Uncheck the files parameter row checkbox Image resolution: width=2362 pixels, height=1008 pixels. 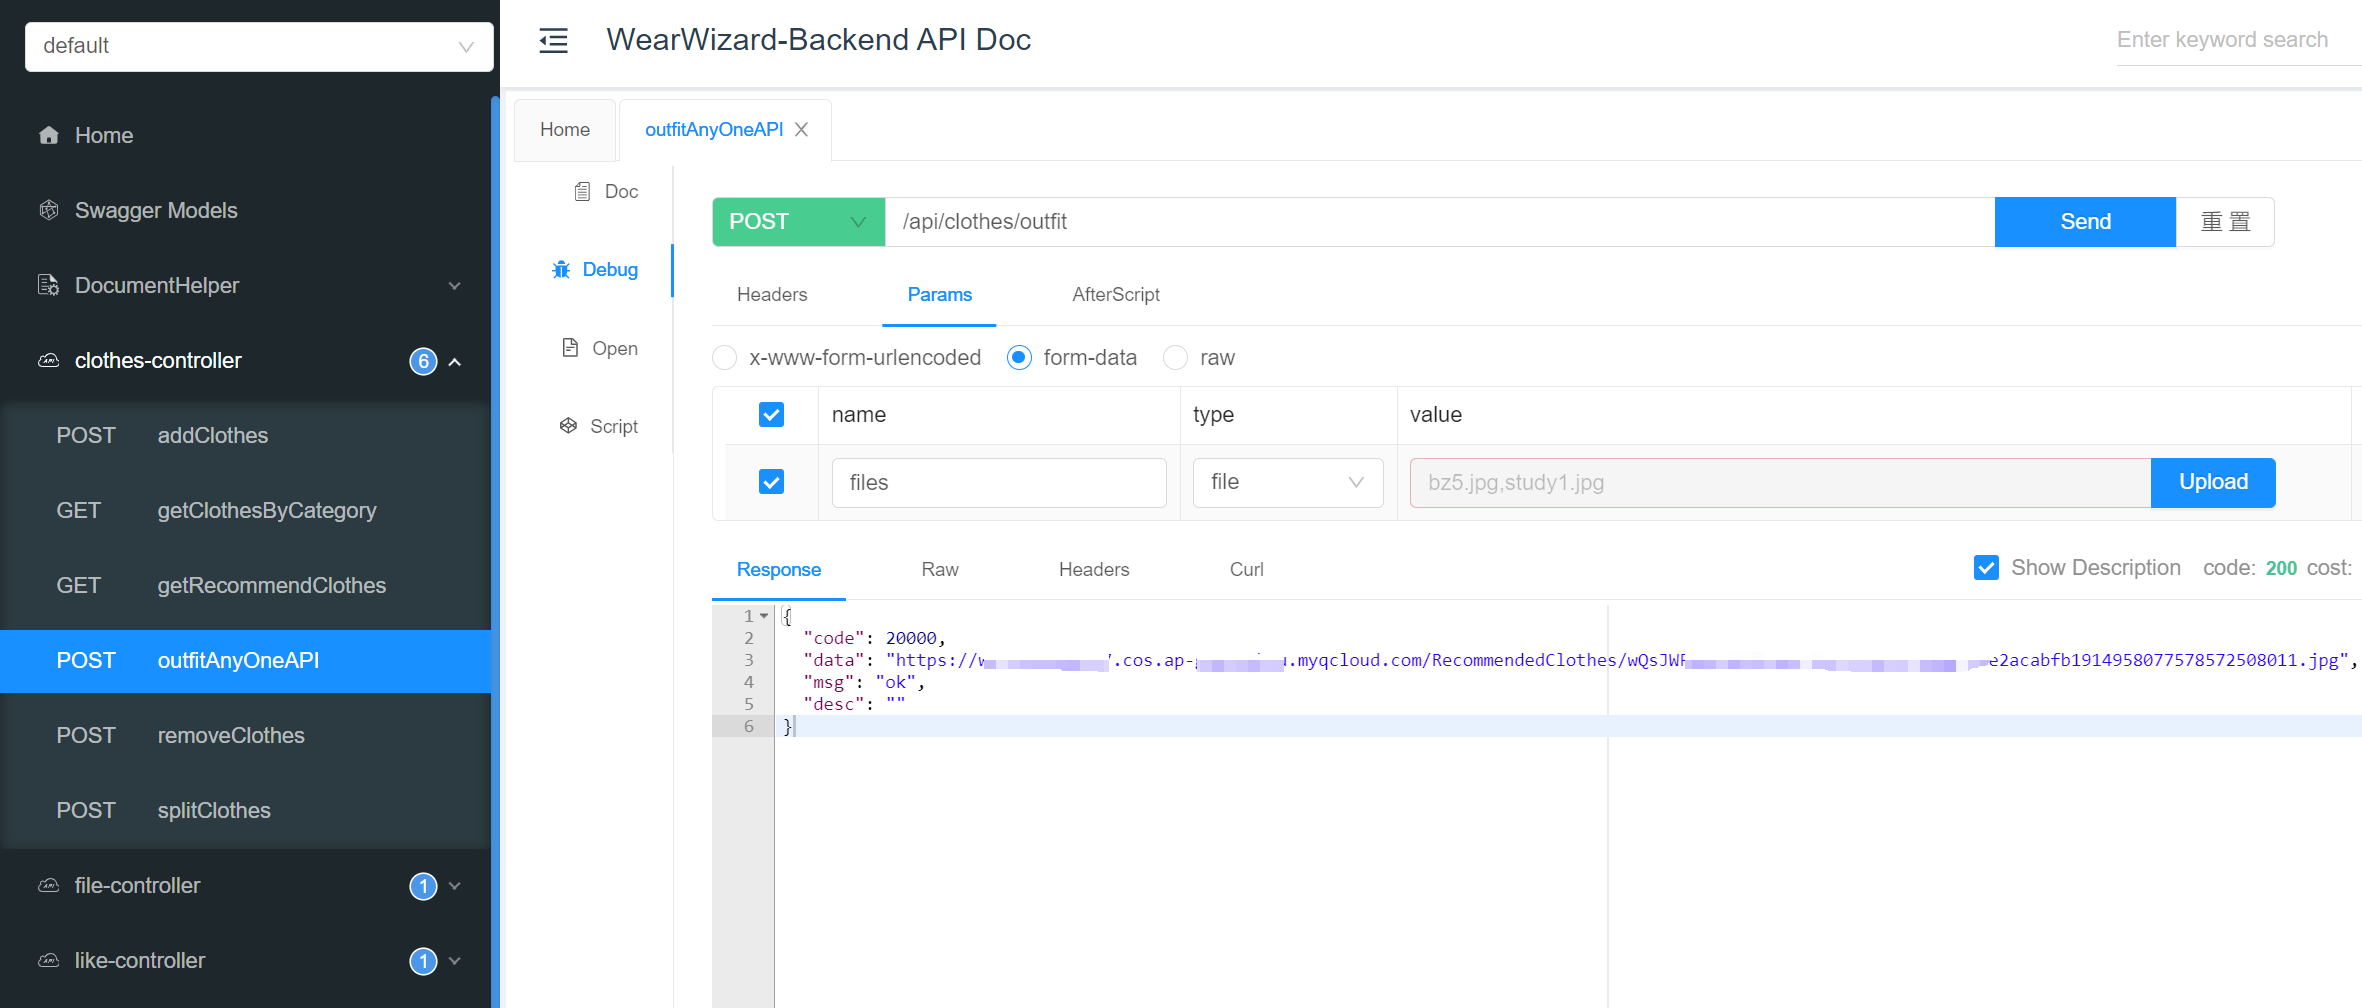pyautogui.click(x=771, y=482)
